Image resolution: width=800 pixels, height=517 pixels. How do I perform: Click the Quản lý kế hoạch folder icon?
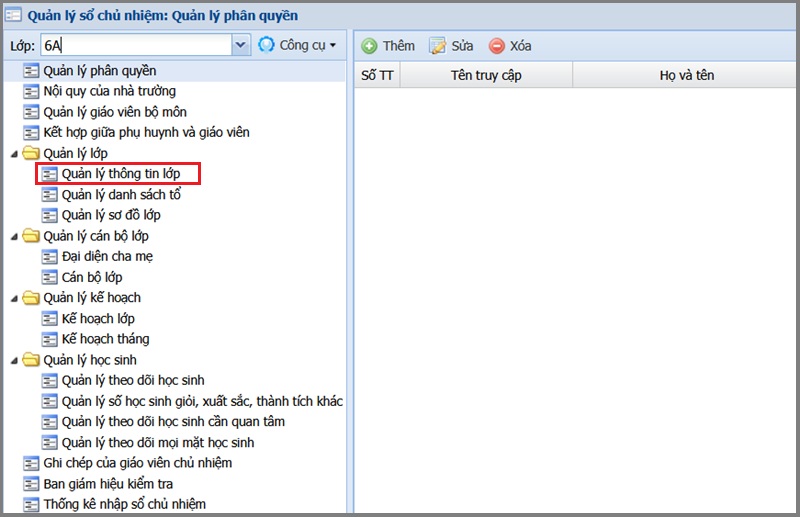31,298
